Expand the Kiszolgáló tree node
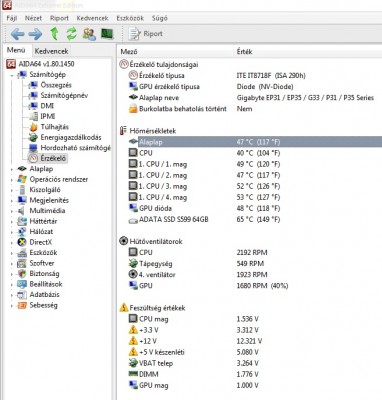 12,190
